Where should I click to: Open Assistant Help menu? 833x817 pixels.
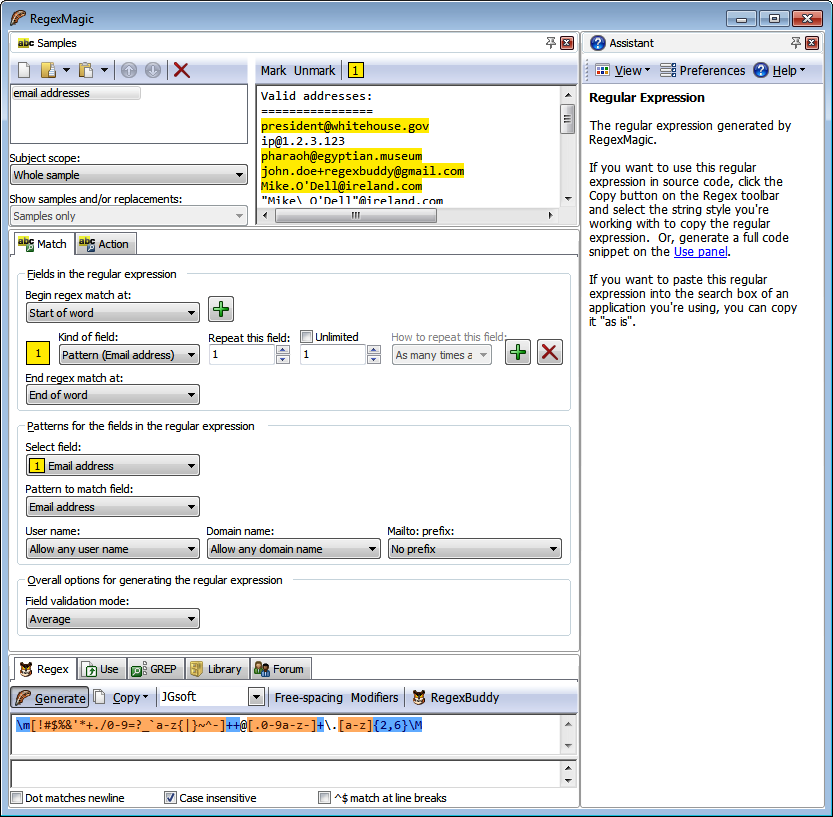coord(779,71)
